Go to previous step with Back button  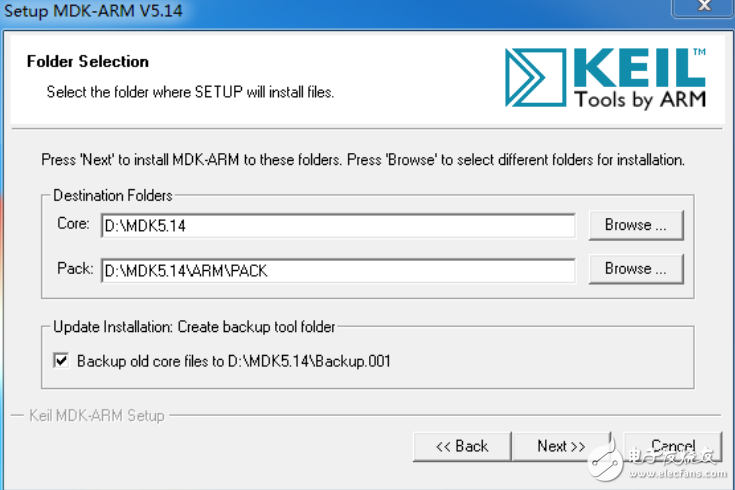tap(462, 446)
